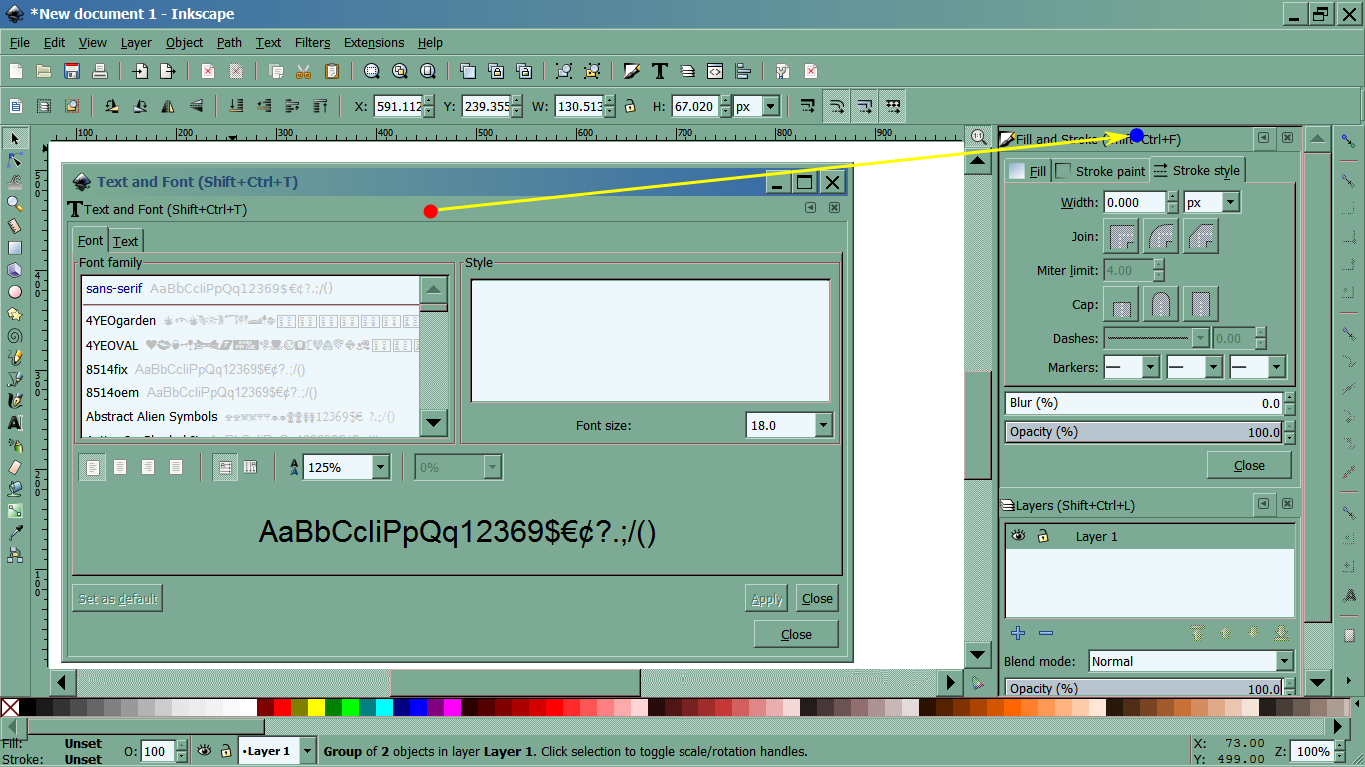Open Align and Distribute from toolbar
Image resolution: width=1365 pixels, height=767 pixels.
pyautogui.click(x=743, y=71)
